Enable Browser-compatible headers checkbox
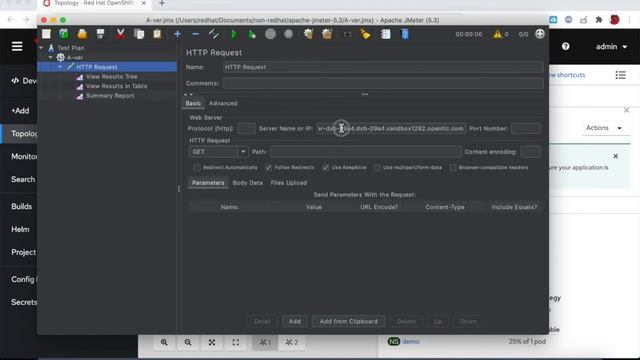The width and height of the screenshot is (640, 360). (x=453, y=167)
